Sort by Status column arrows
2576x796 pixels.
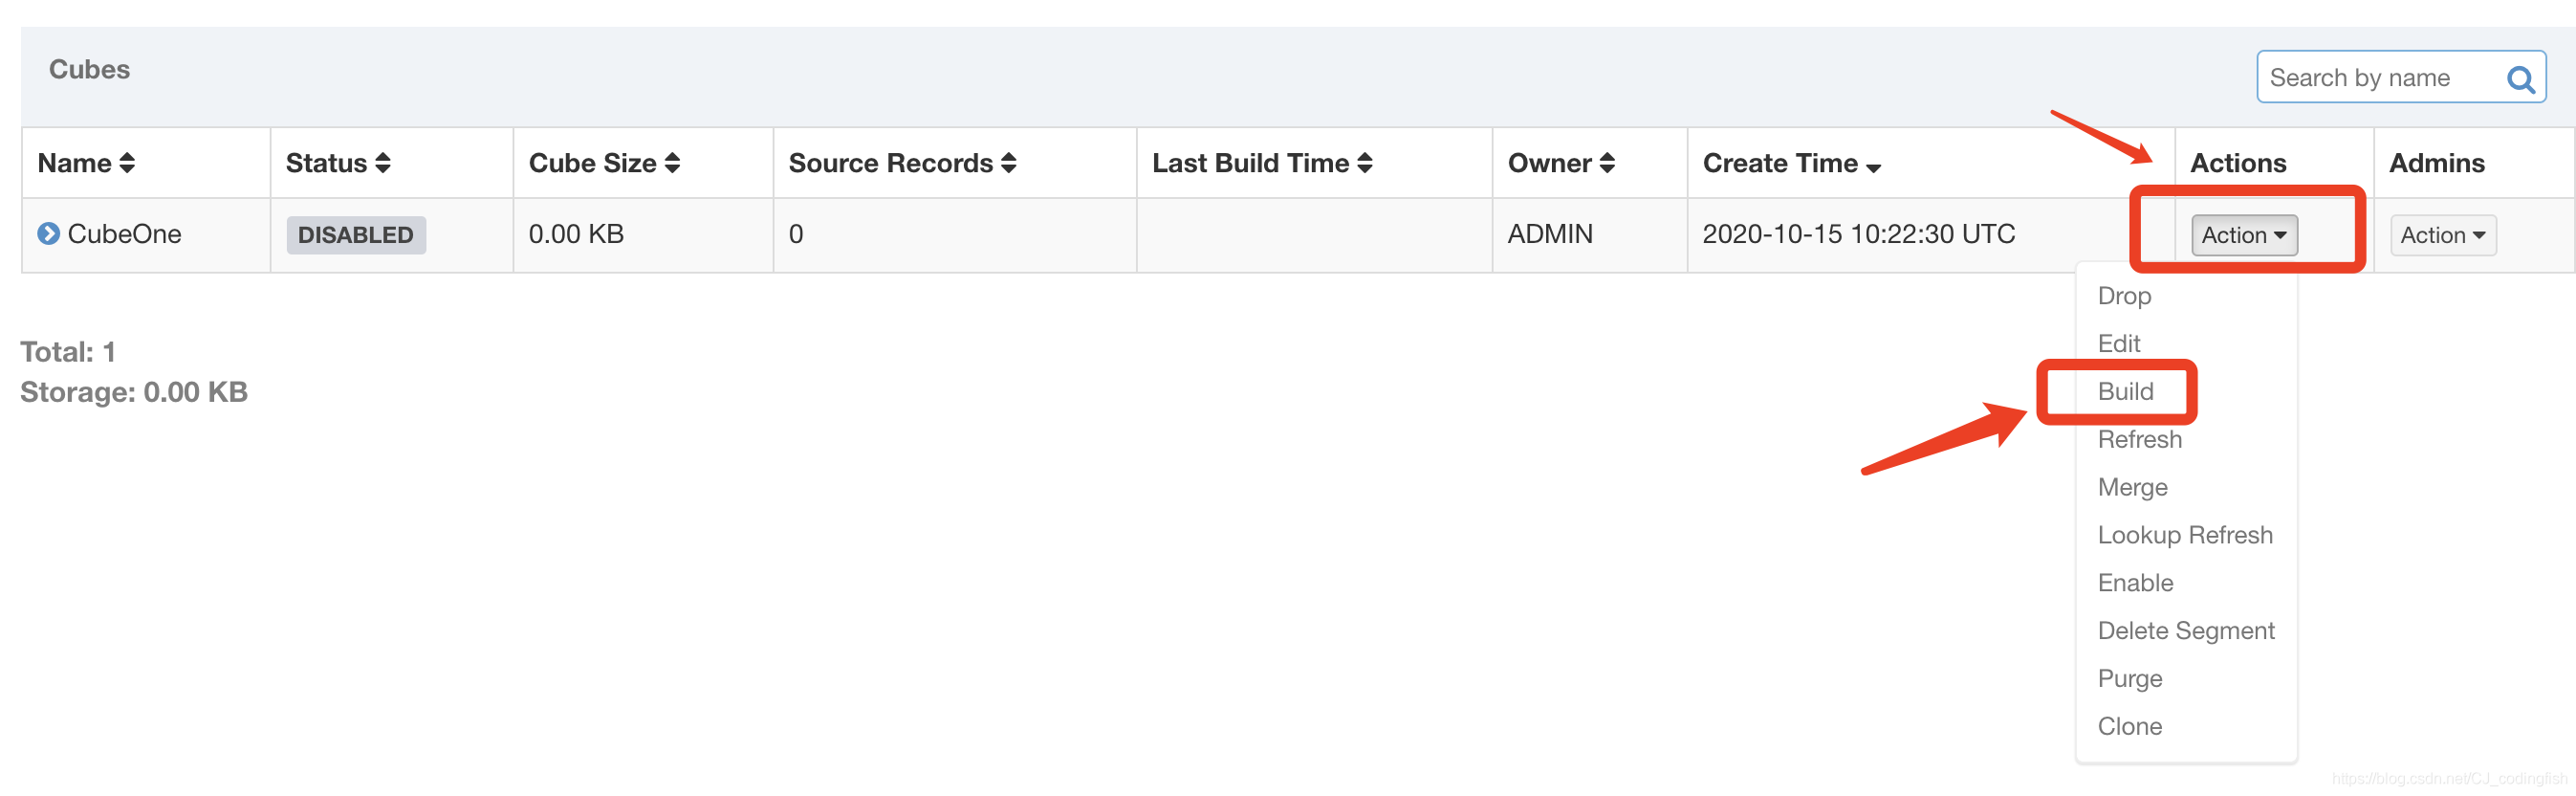(x=383, y=163)
